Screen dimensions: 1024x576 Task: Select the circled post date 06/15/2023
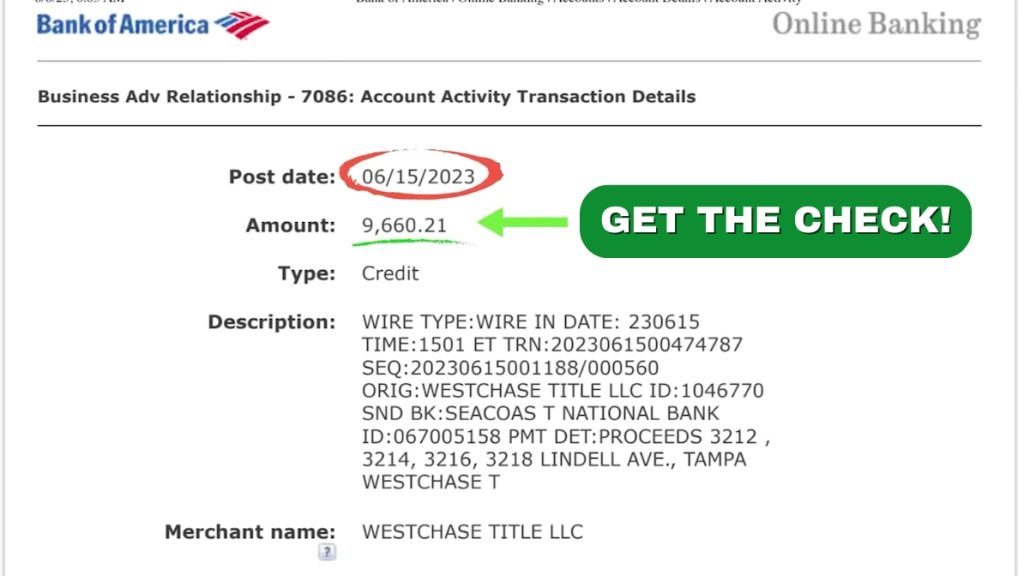pos(418,177)
